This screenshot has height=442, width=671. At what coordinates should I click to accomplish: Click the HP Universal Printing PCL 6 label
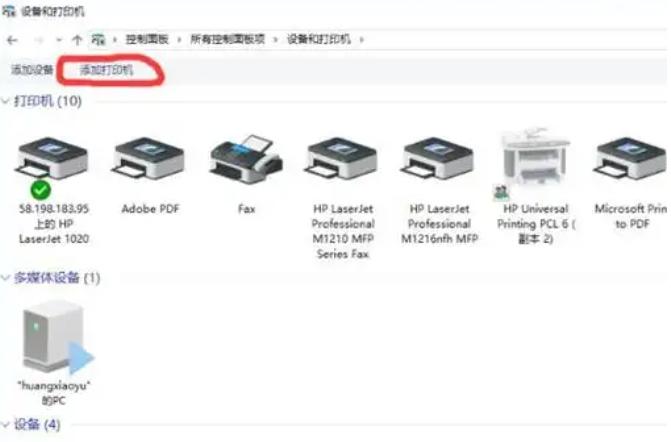[x=536, y=224]
